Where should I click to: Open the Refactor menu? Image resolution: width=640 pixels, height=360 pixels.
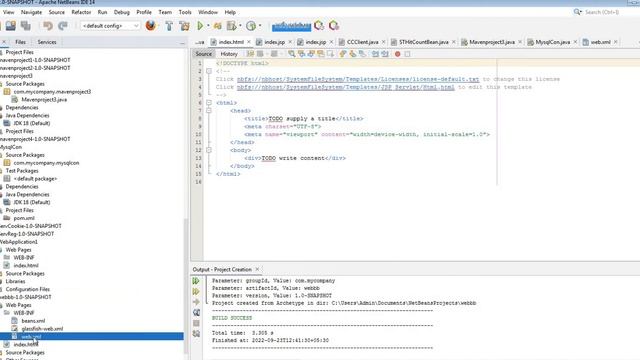coord(81,12)
